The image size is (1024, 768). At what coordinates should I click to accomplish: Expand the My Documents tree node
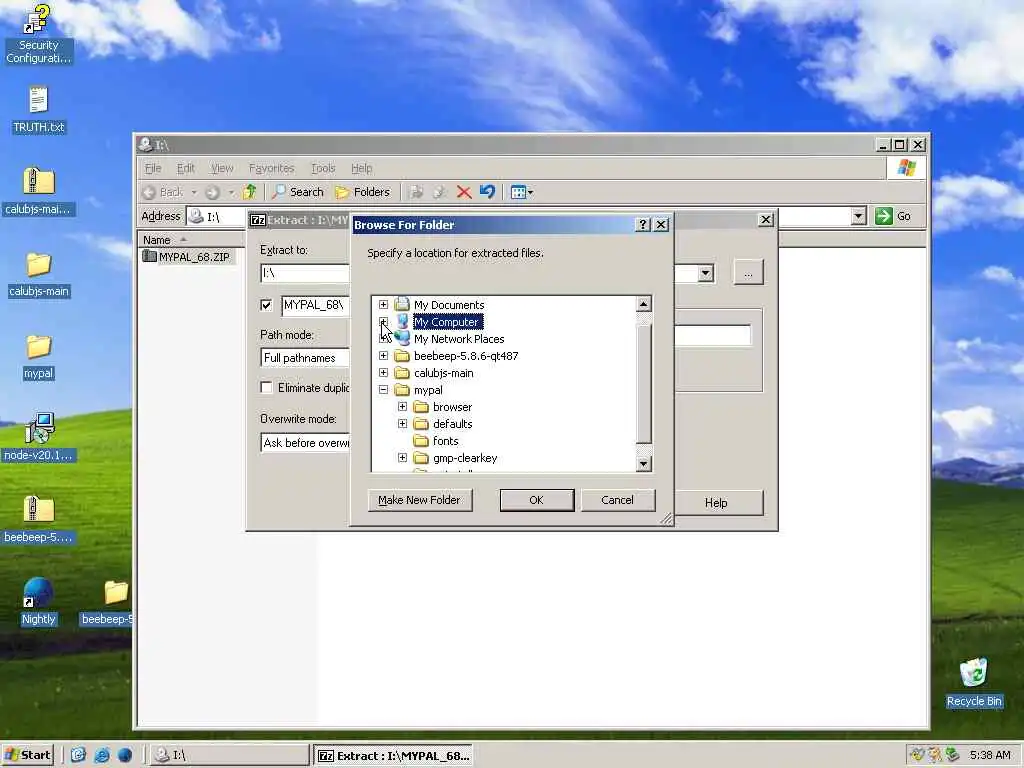coord(383,305)
